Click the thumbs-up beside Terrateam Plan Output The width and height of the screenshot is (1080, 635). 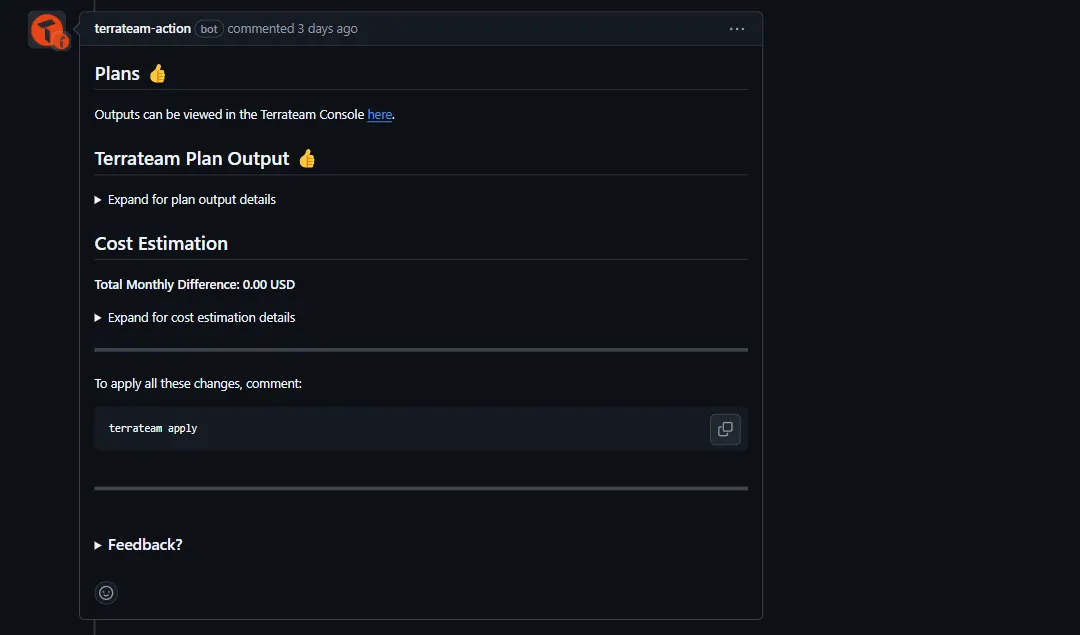(x=307, y=158)
